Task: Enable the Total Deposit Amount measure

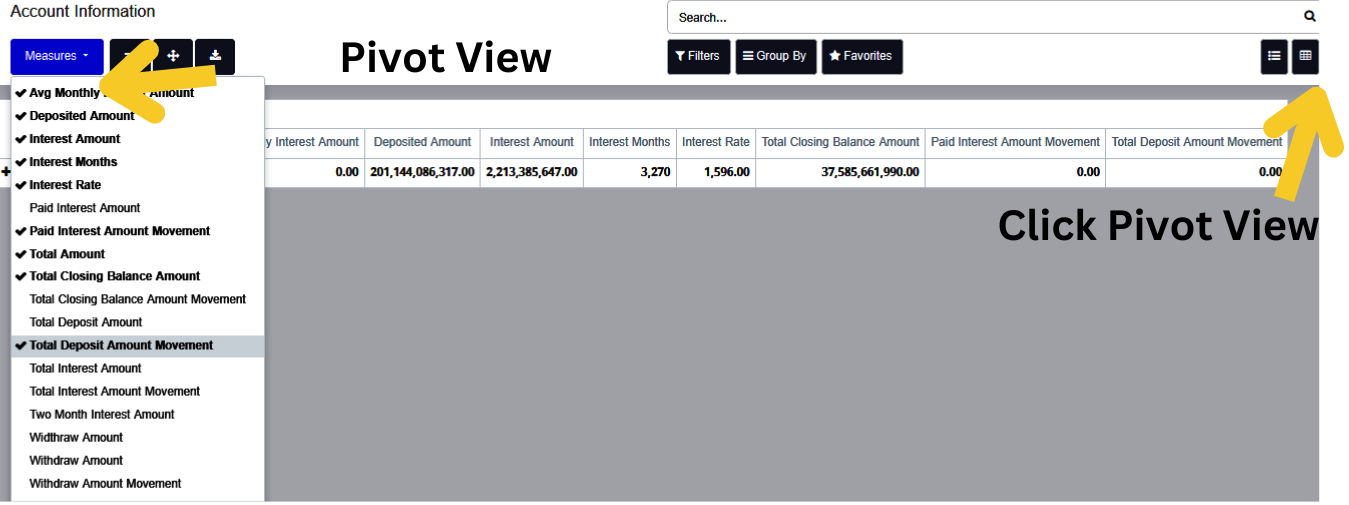Action: tap(138, 322)
